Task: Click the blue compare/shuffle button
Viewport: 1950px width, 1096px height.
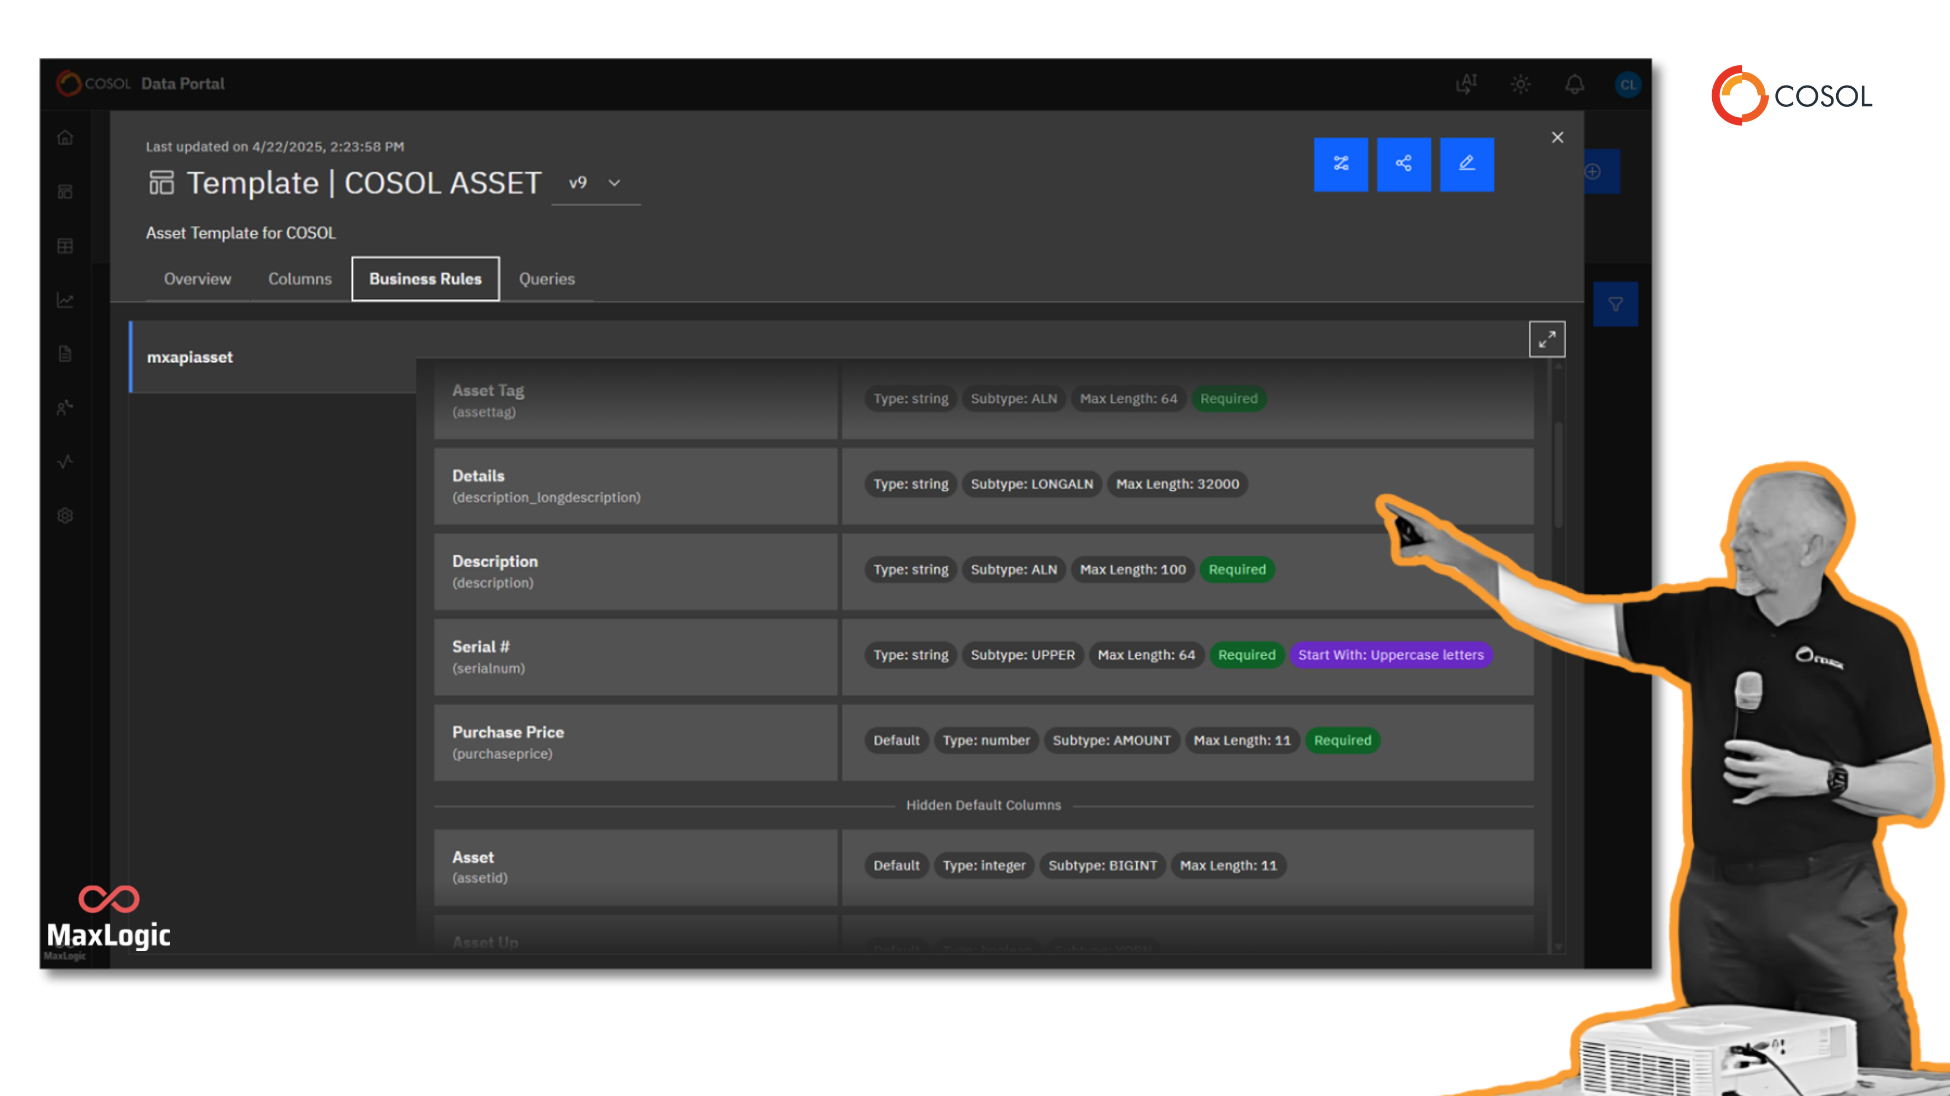Action: coord(1341,164)
